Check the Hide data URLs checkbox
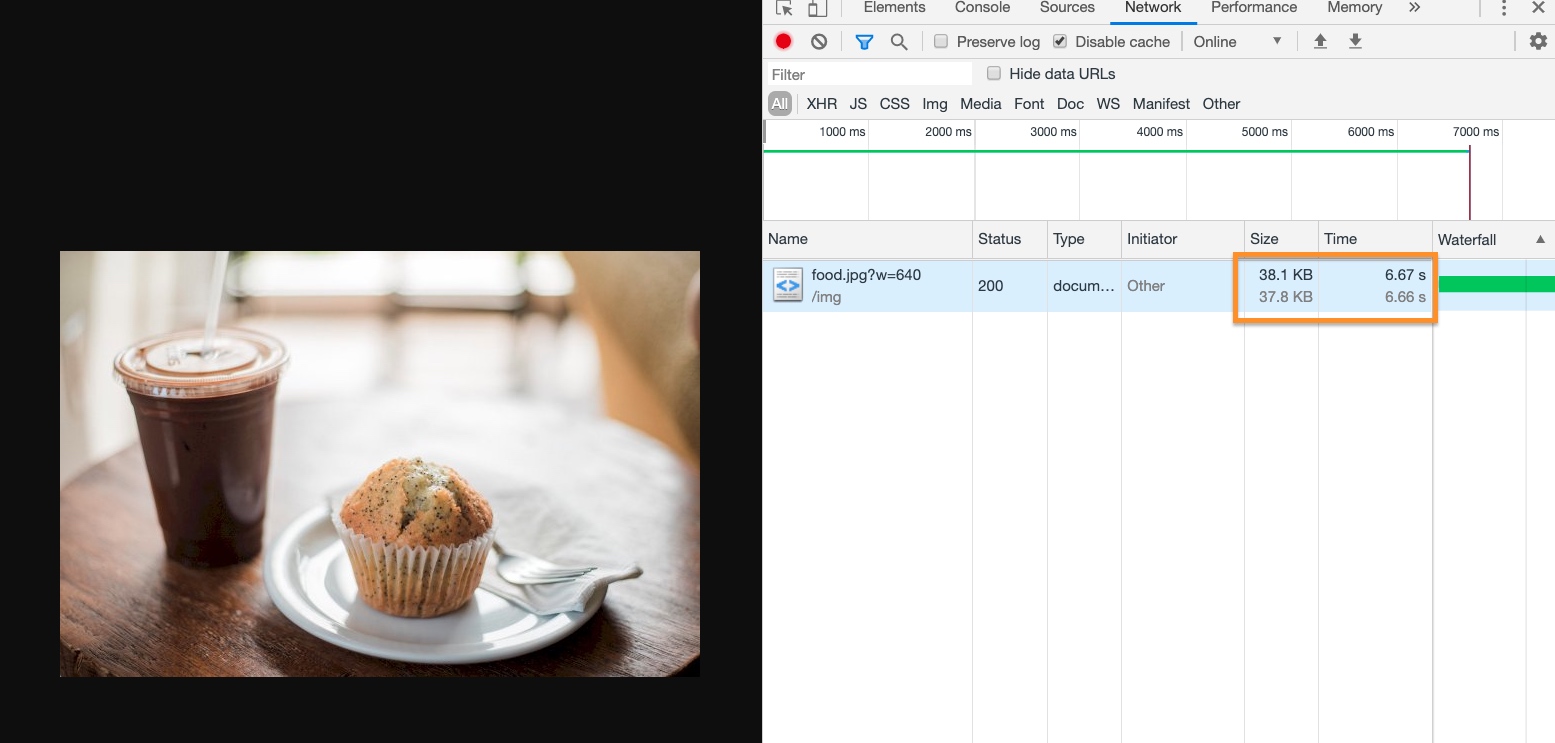This screenshot has width=1555, height=743. pyautogui.click(x=994, y=73)
